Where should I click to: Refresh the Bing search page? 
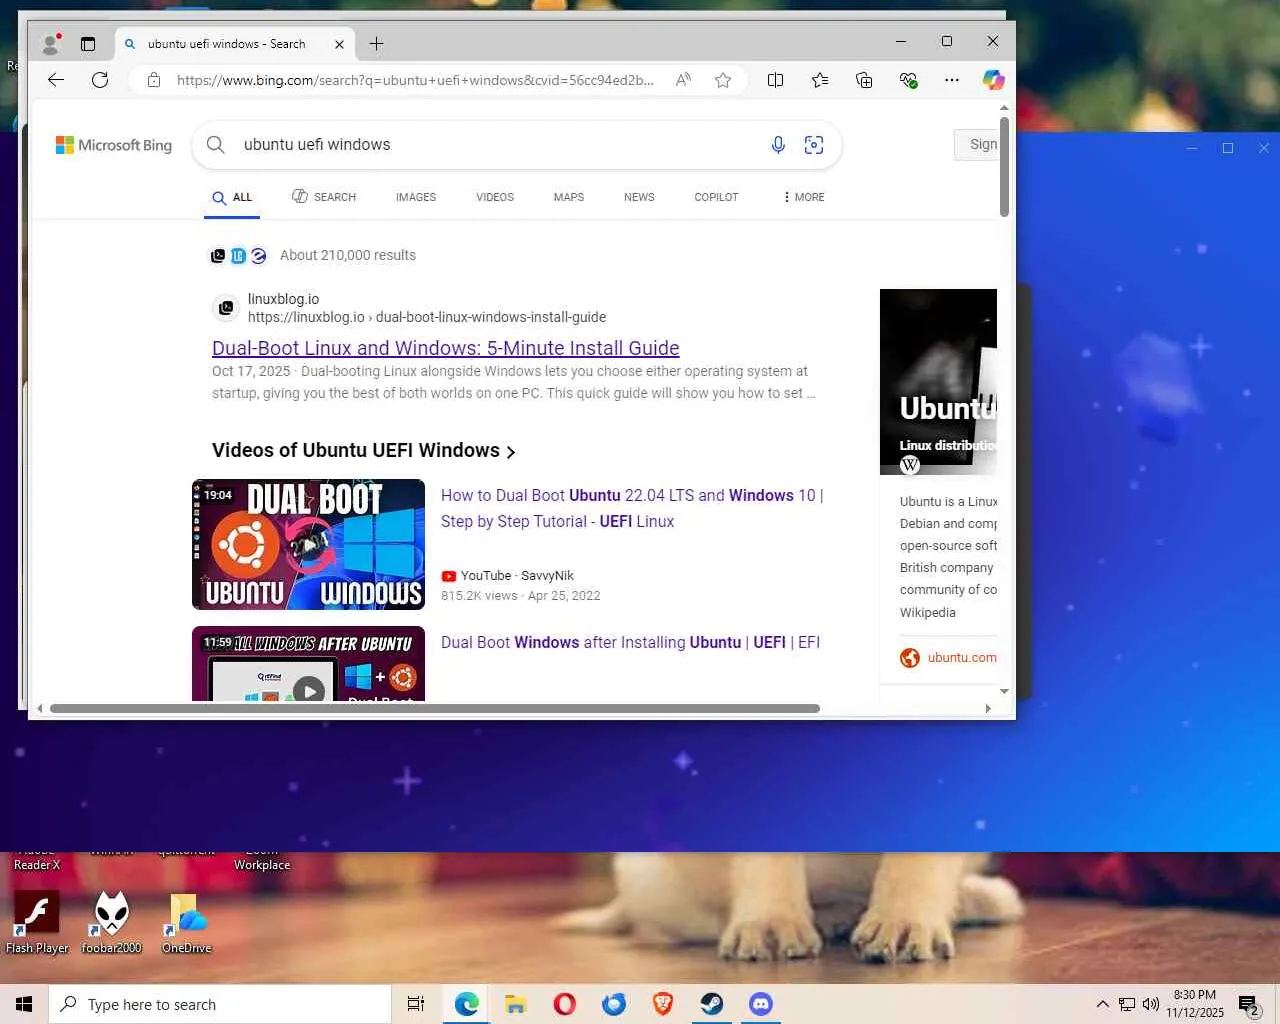pos(100,80)
